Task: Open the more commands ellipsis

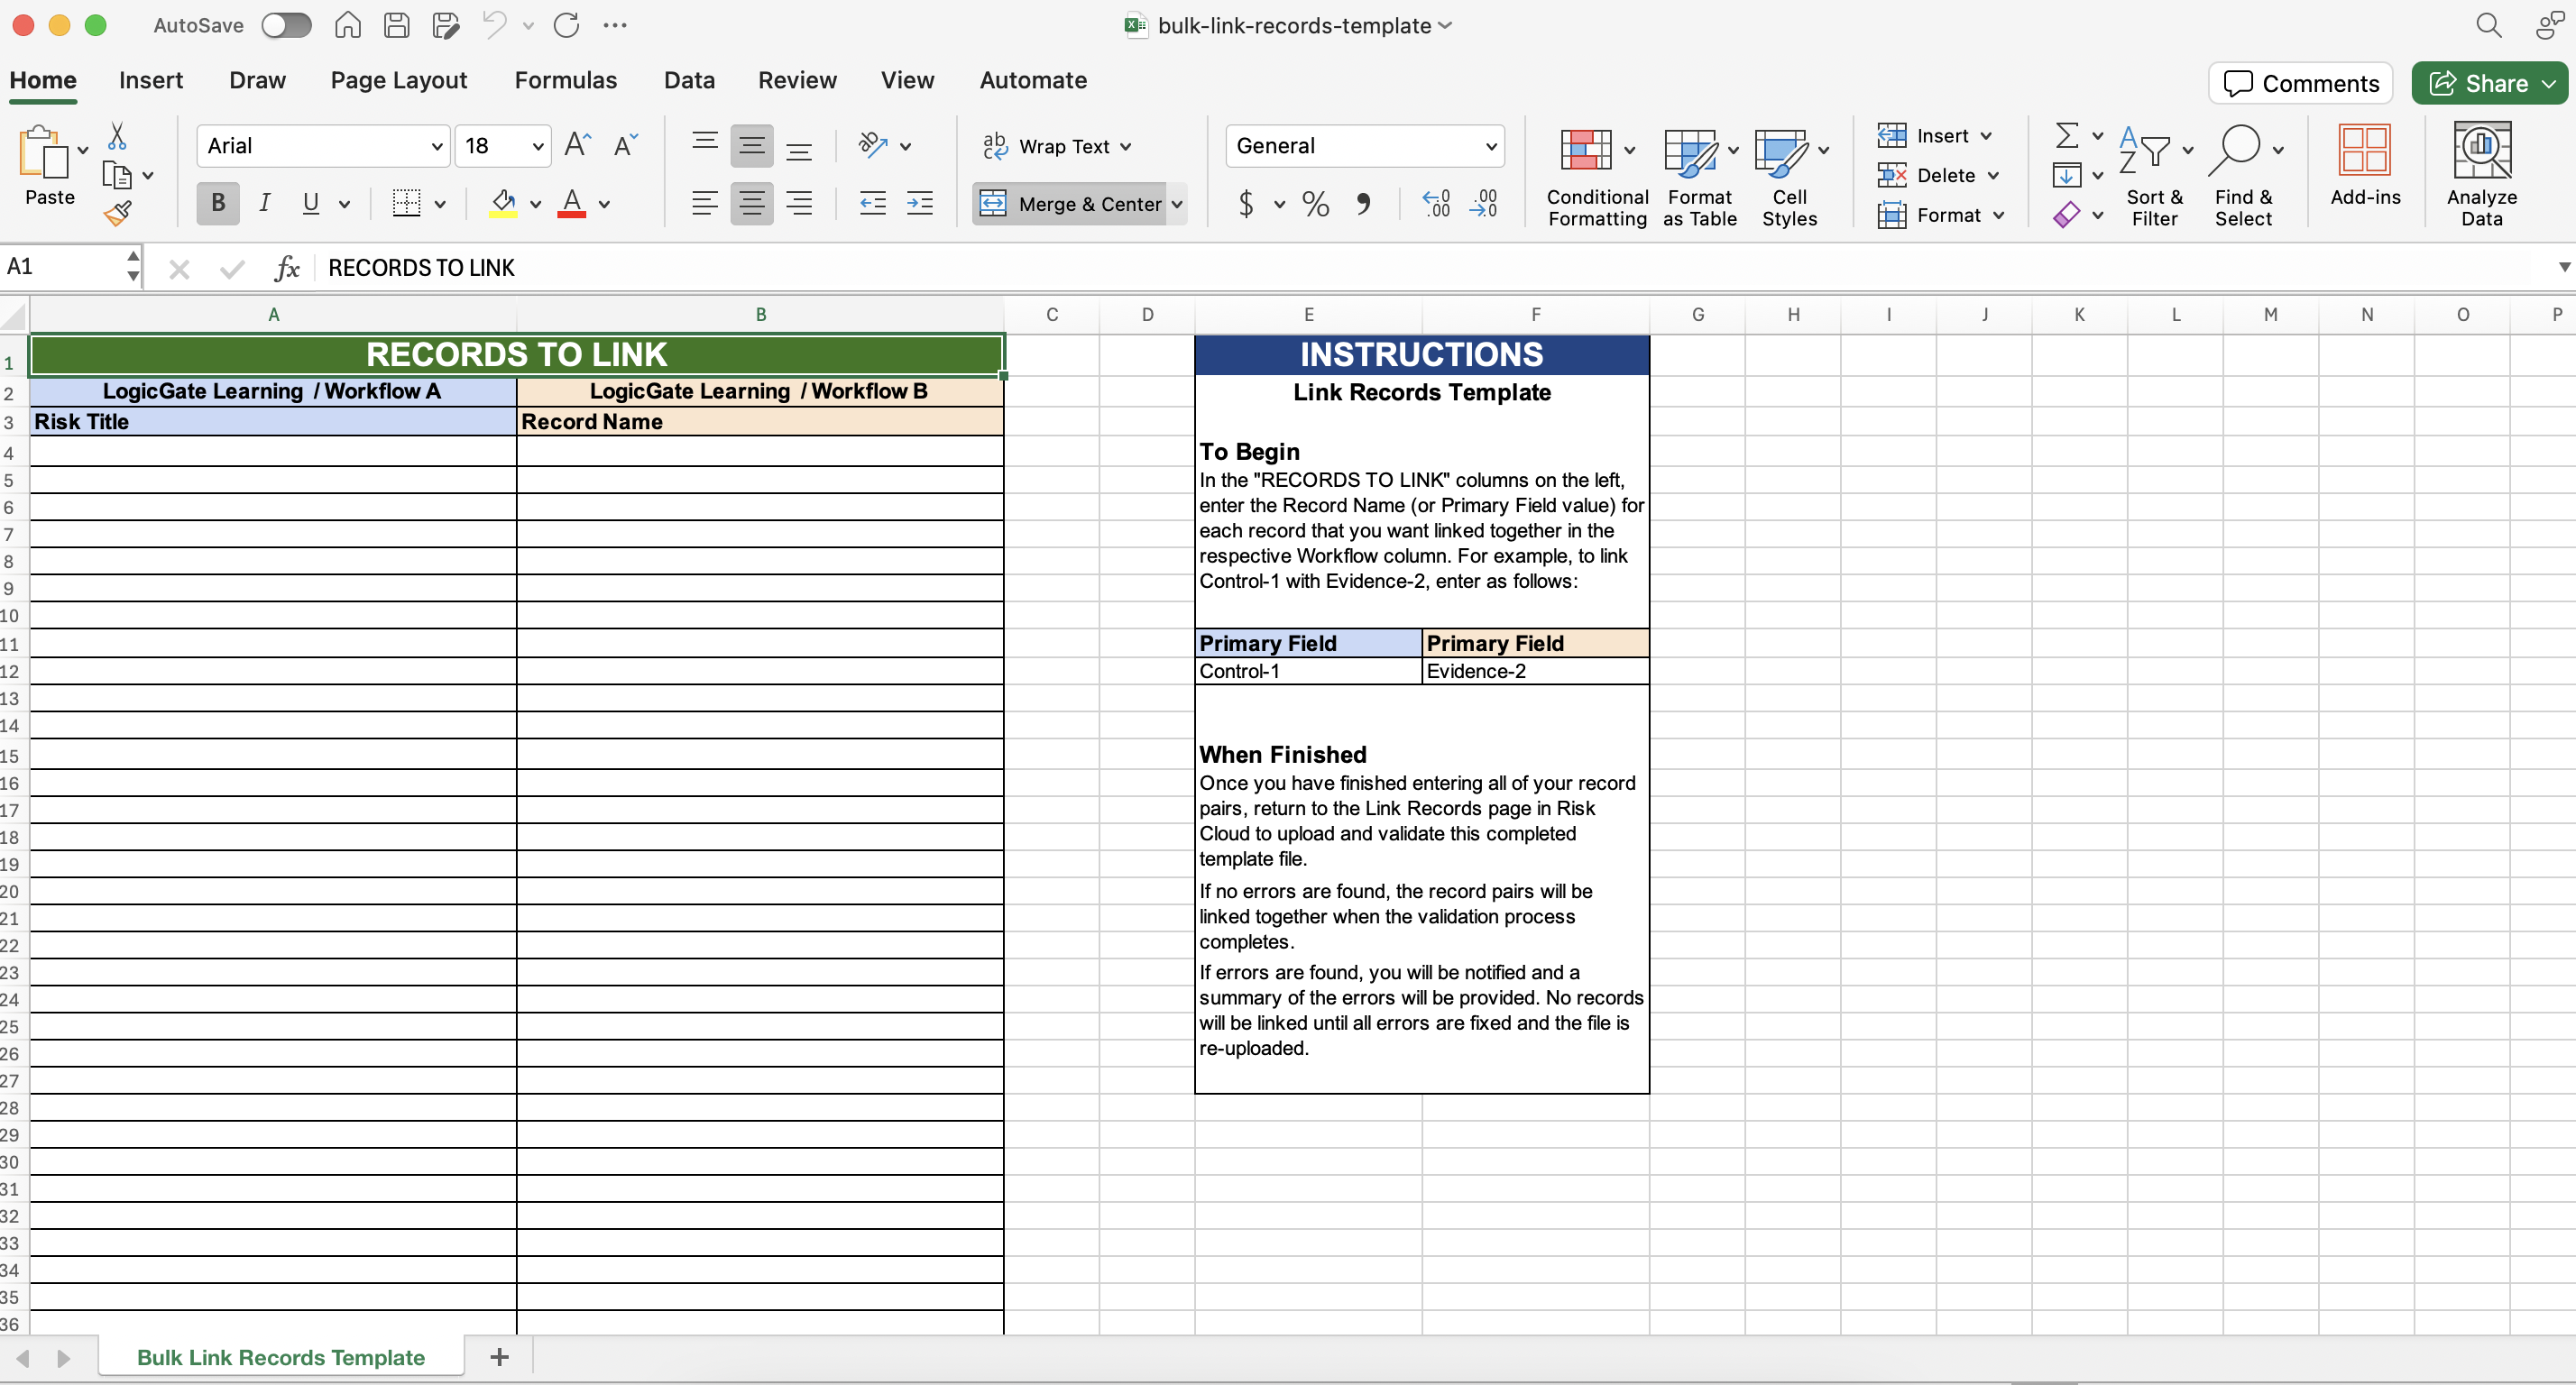Action: coord(615,25)
